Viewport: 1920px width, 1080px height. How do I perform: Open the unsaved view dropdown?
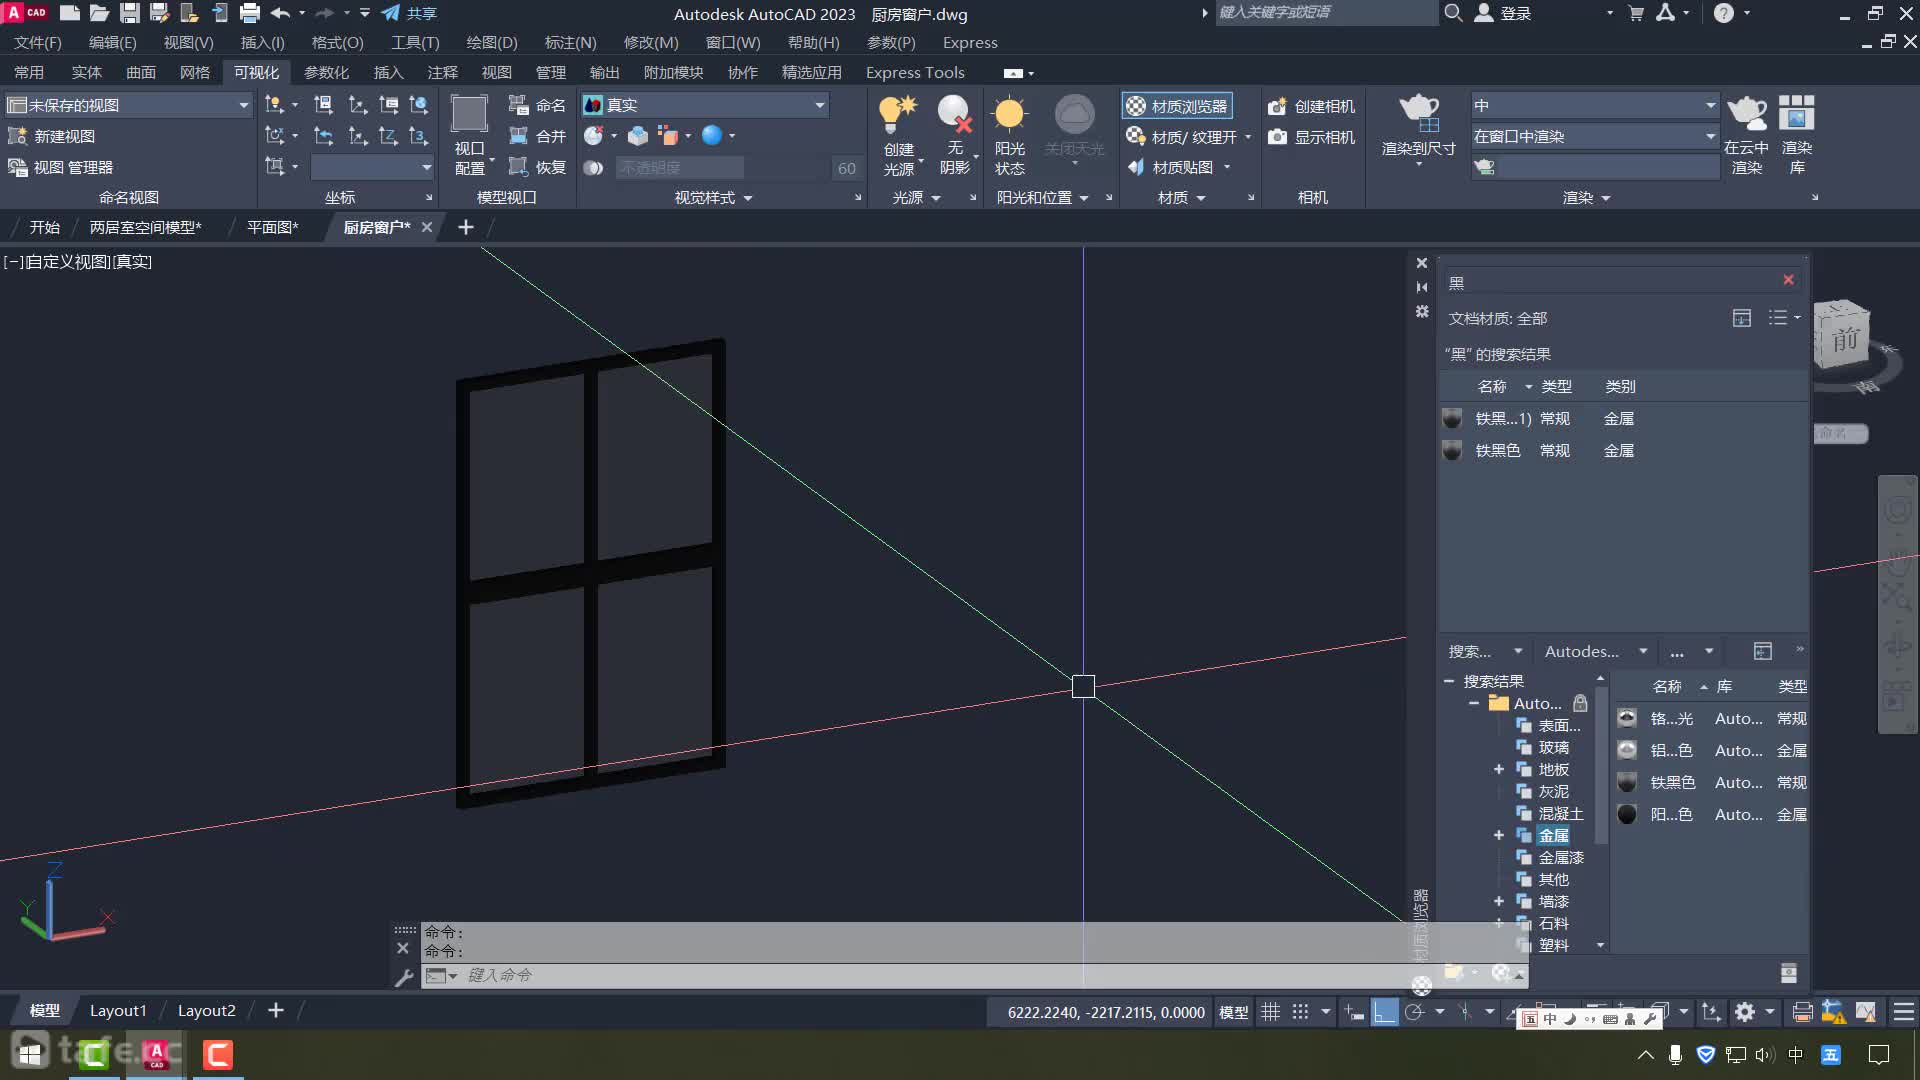tap(128, 105)
